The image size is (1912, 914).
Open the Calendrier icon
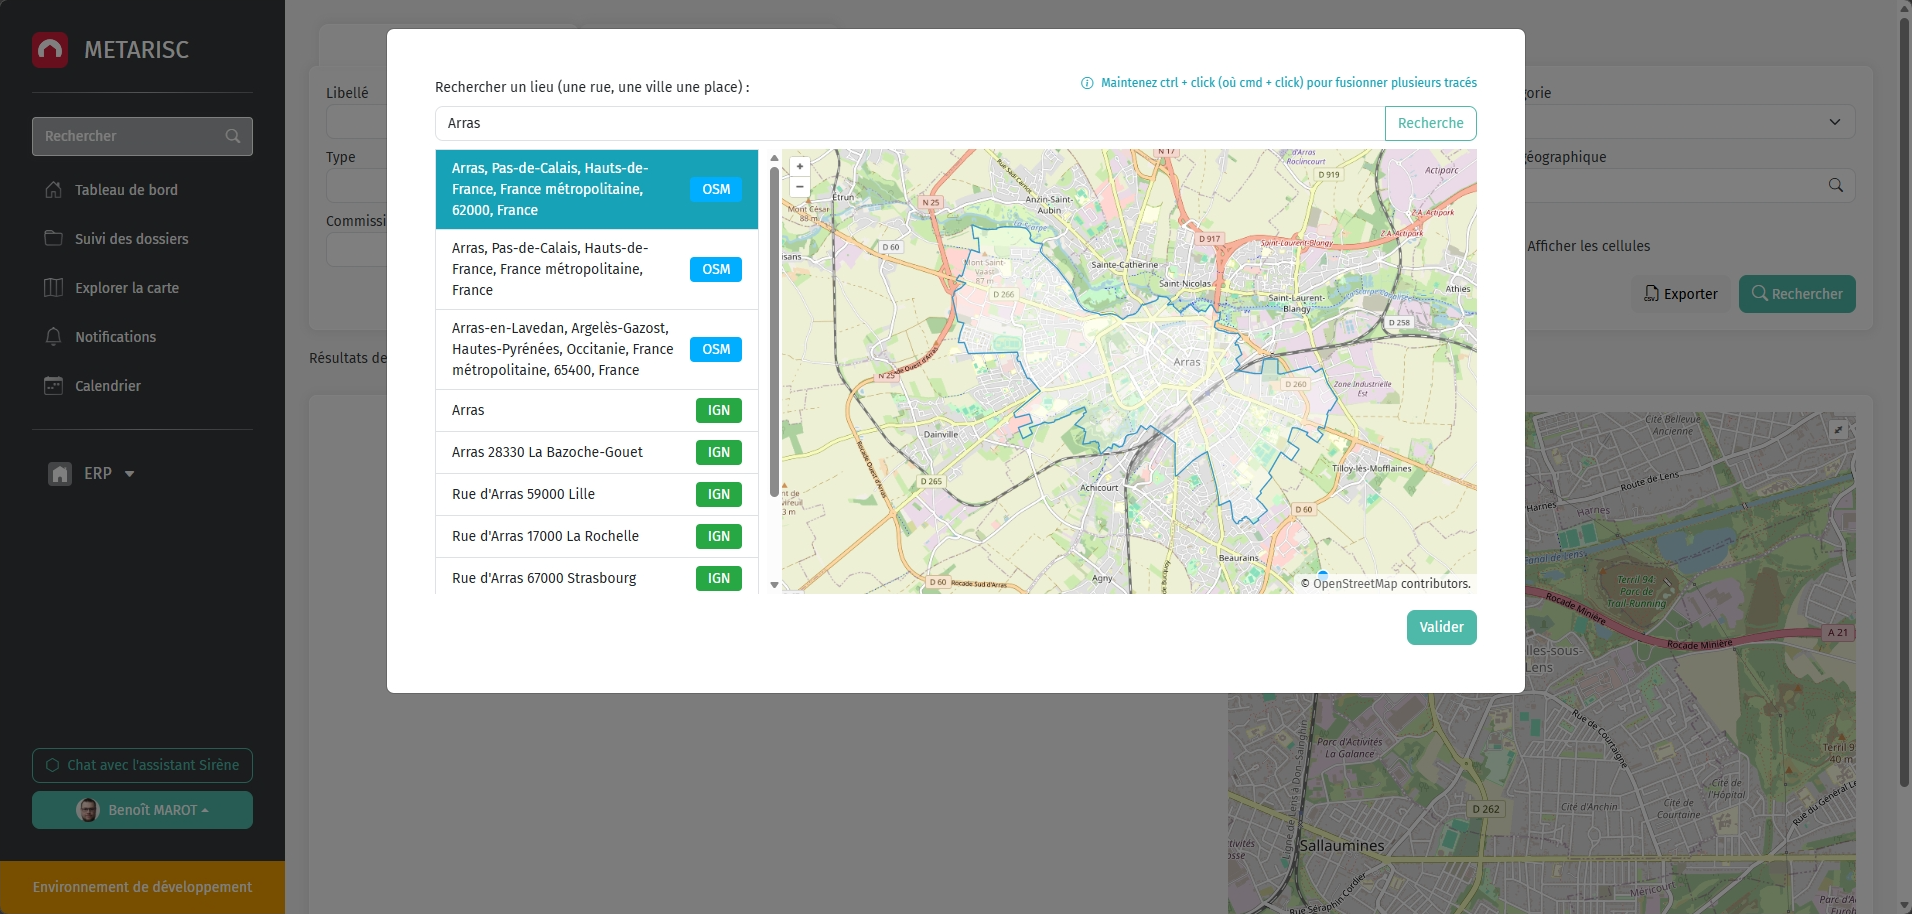tap(55, 385)
